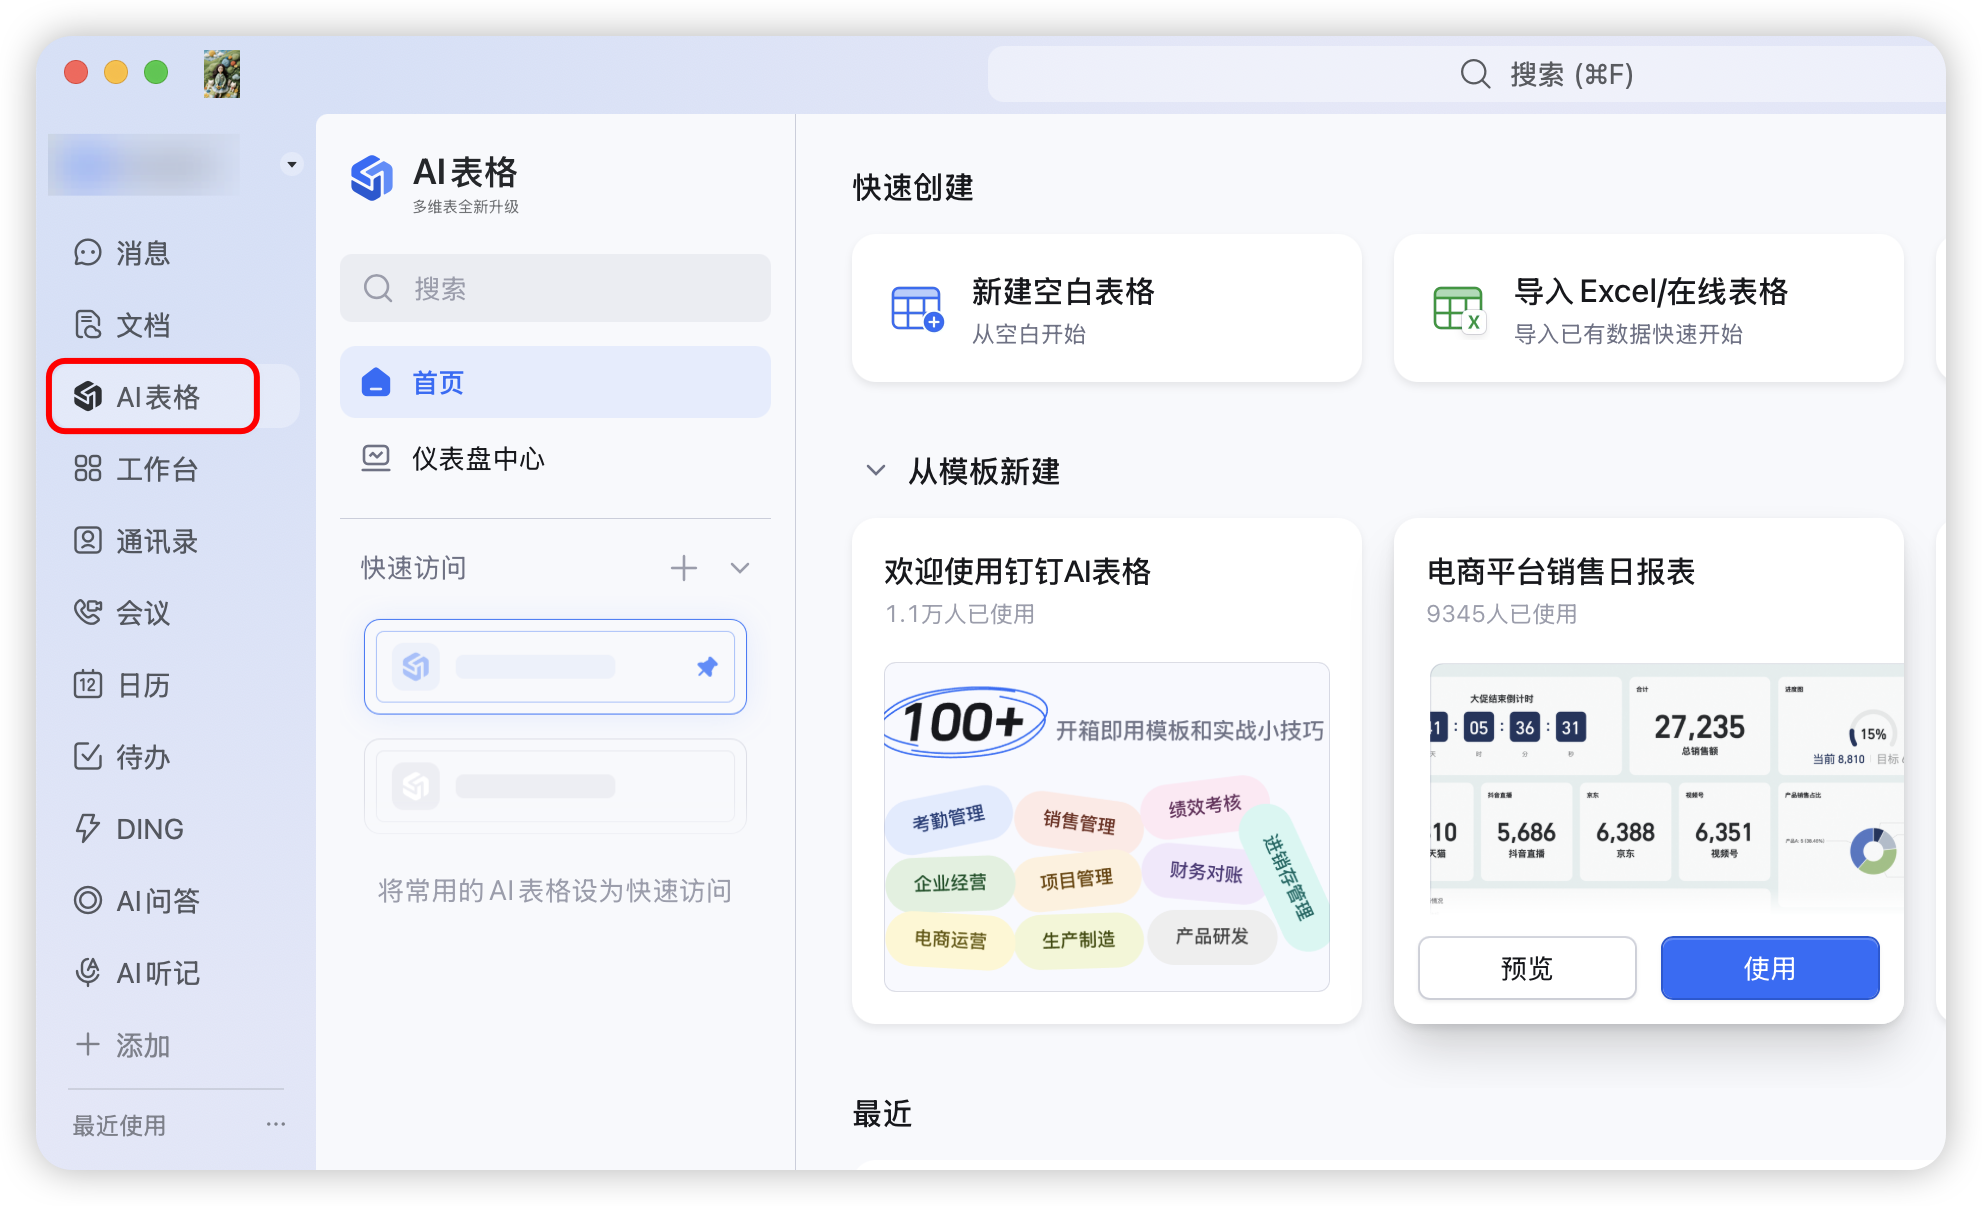Select the 首页 home tab
1982x1206 pixels.
click(x=555, y=382)
